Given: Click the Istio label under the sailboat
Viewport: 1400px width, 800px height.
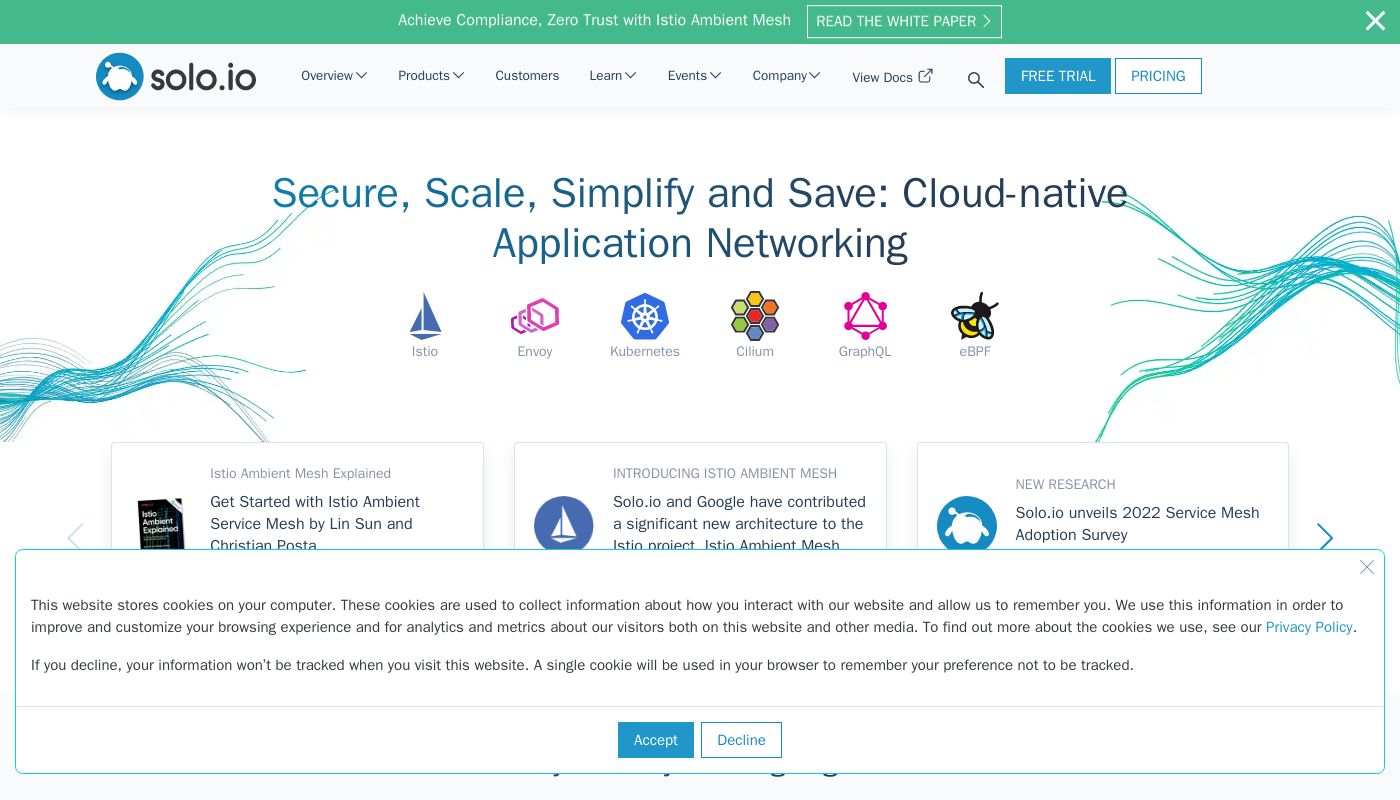Looking at the screenshot, I should tap(425, 352).
